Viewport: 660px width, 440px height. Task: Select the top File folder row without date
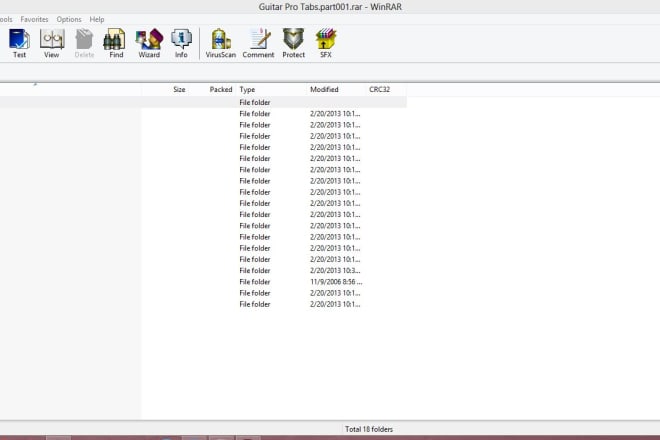[x=203, y=102]
